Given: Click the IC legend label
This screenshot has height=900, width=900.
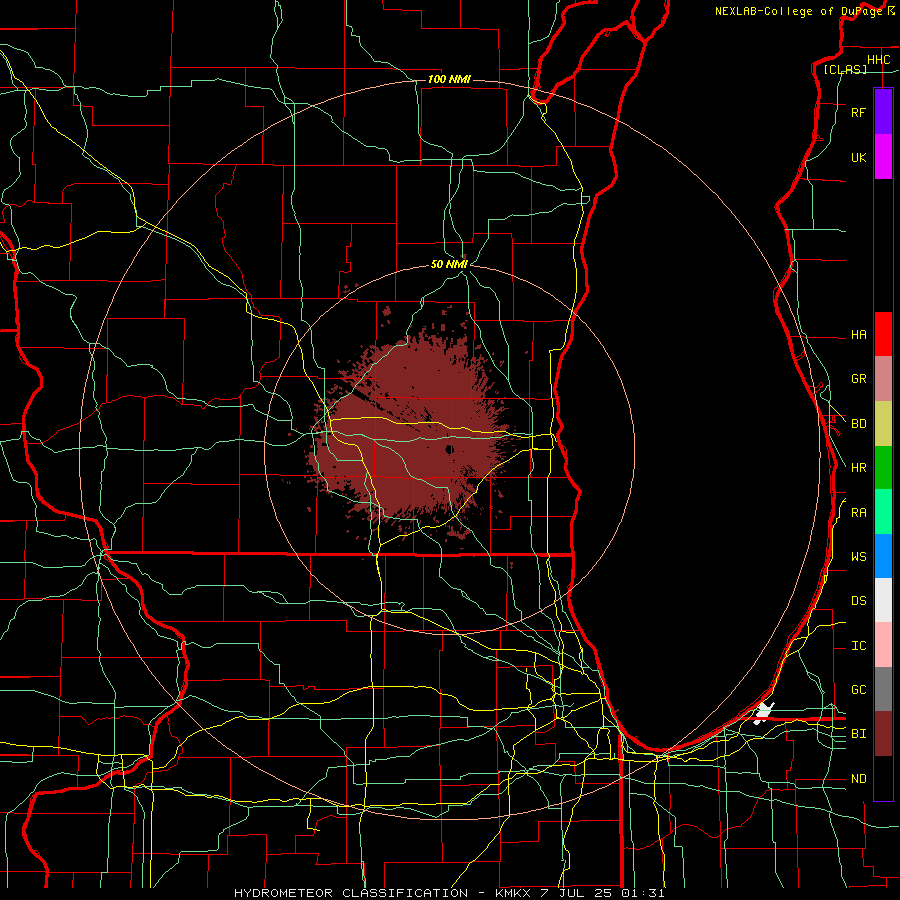Looking at the screenshot, I should [x=858, y=646].
